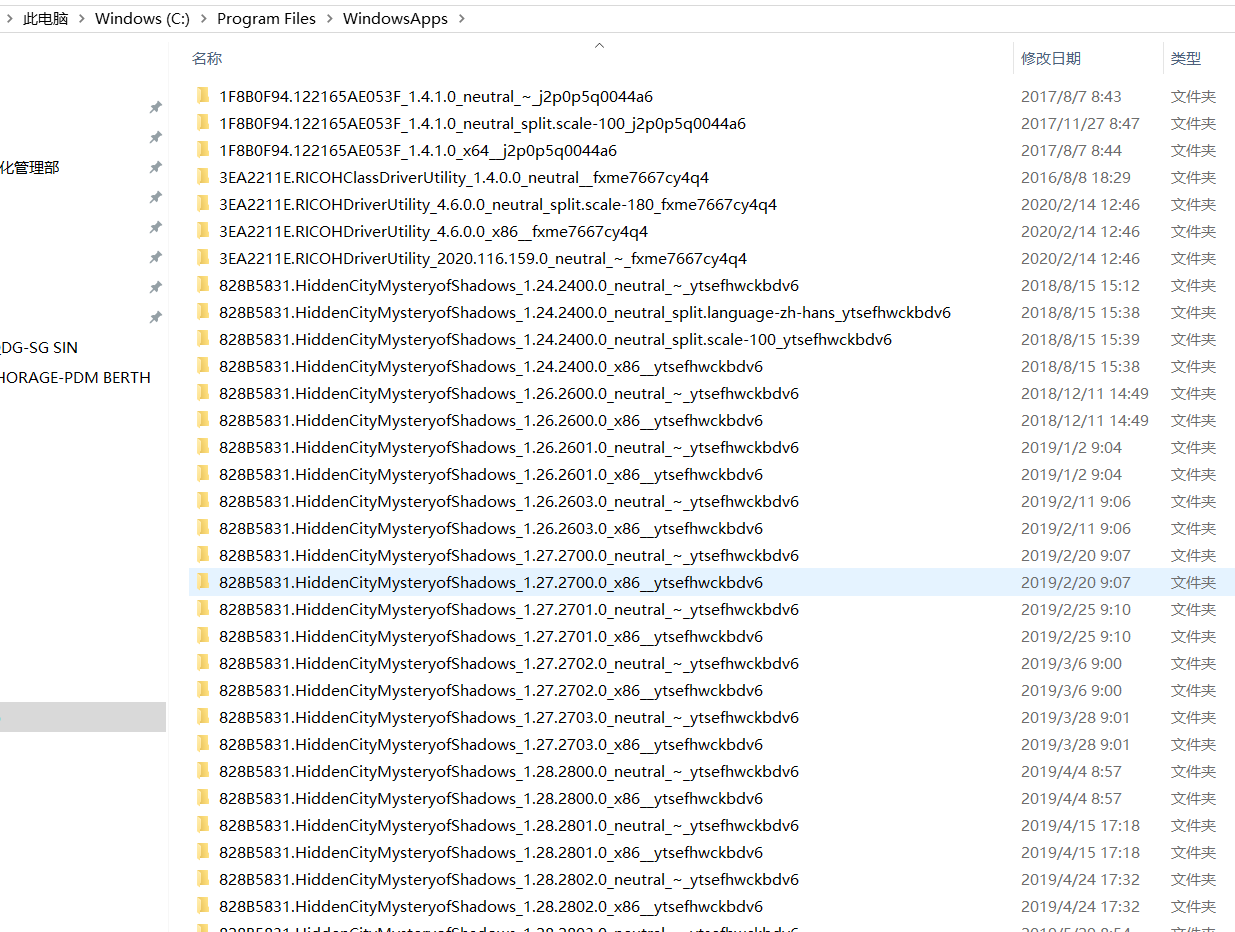The image size is (1235, 932).
Task: Select HiddenCity split.language-zh-hans folder name
Action: coord(585,313)
